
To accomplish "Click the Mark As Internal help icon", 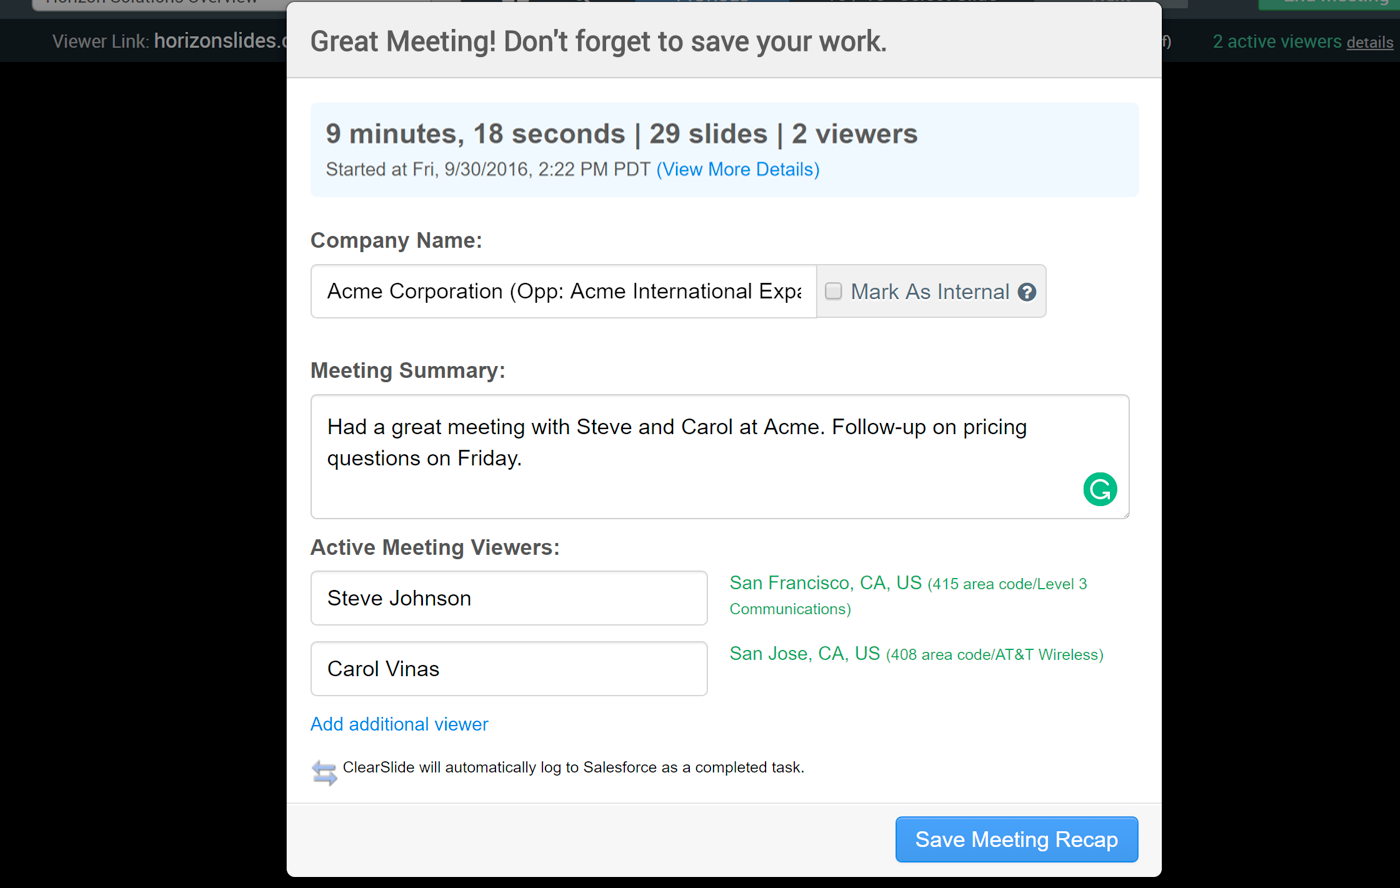I will pos(1027,292).
